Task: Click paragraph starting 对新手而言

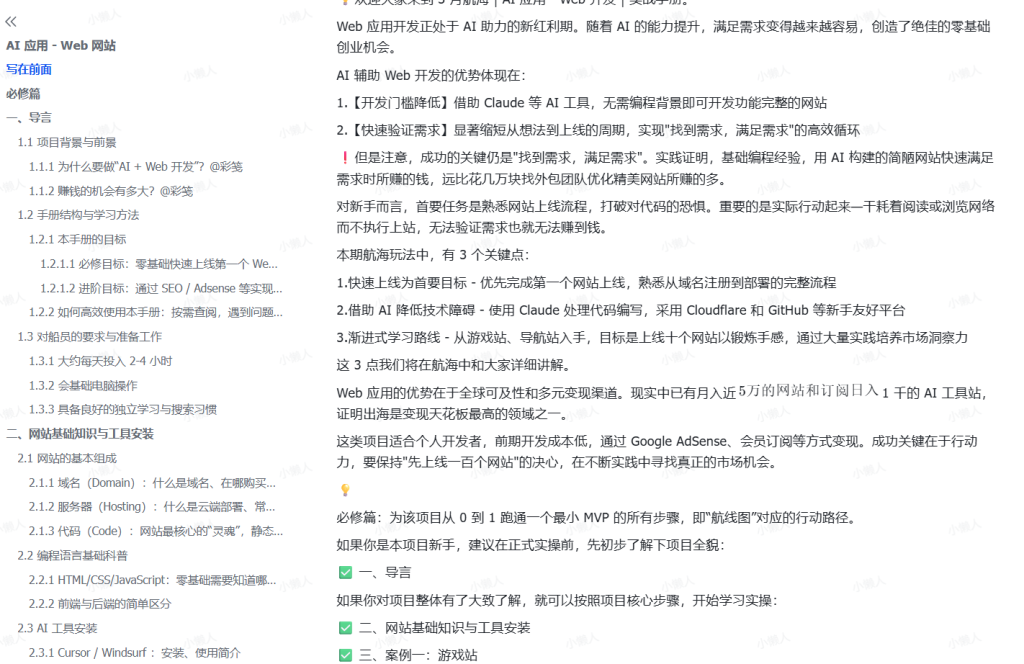Action: (x=665, y=217)
